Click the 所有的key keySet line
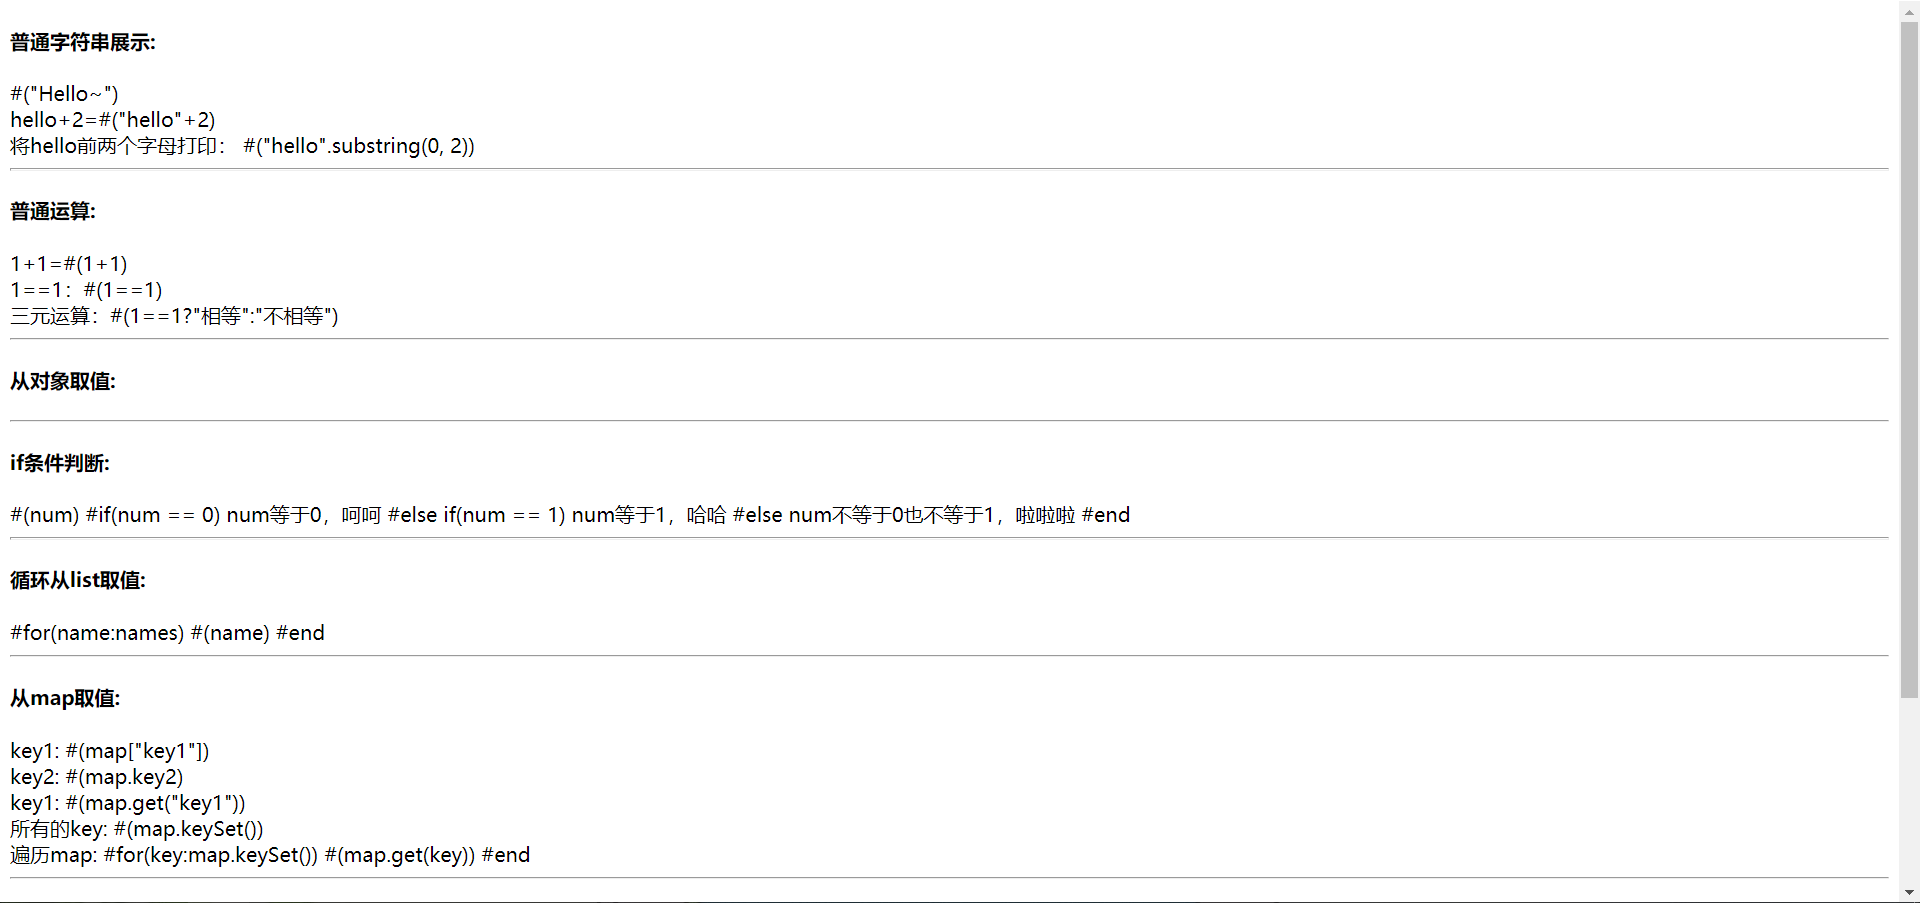This screenshot has height=903, width=1920. [137, 829]
